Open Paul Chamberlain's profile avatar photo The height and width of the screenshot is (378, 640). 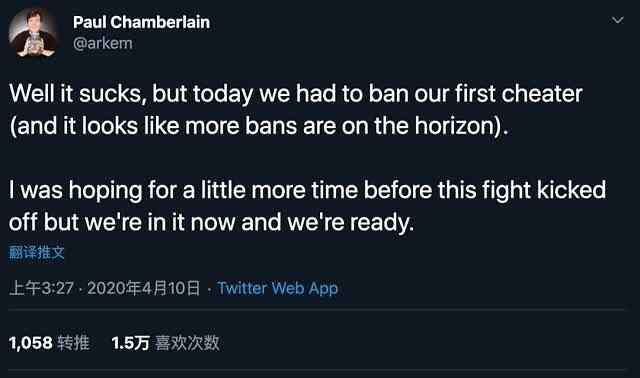pos(33,33)
